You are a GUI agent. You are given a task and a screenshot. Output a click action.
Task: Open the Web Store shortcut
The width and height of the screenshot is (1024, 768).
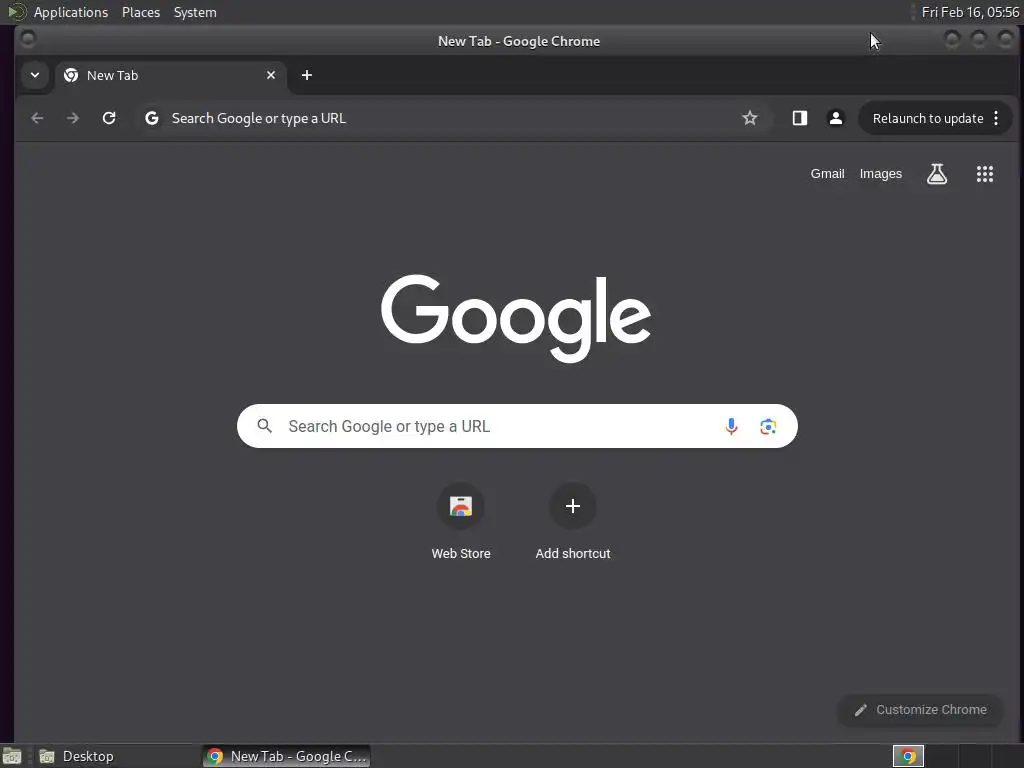[x=461, y=522]
